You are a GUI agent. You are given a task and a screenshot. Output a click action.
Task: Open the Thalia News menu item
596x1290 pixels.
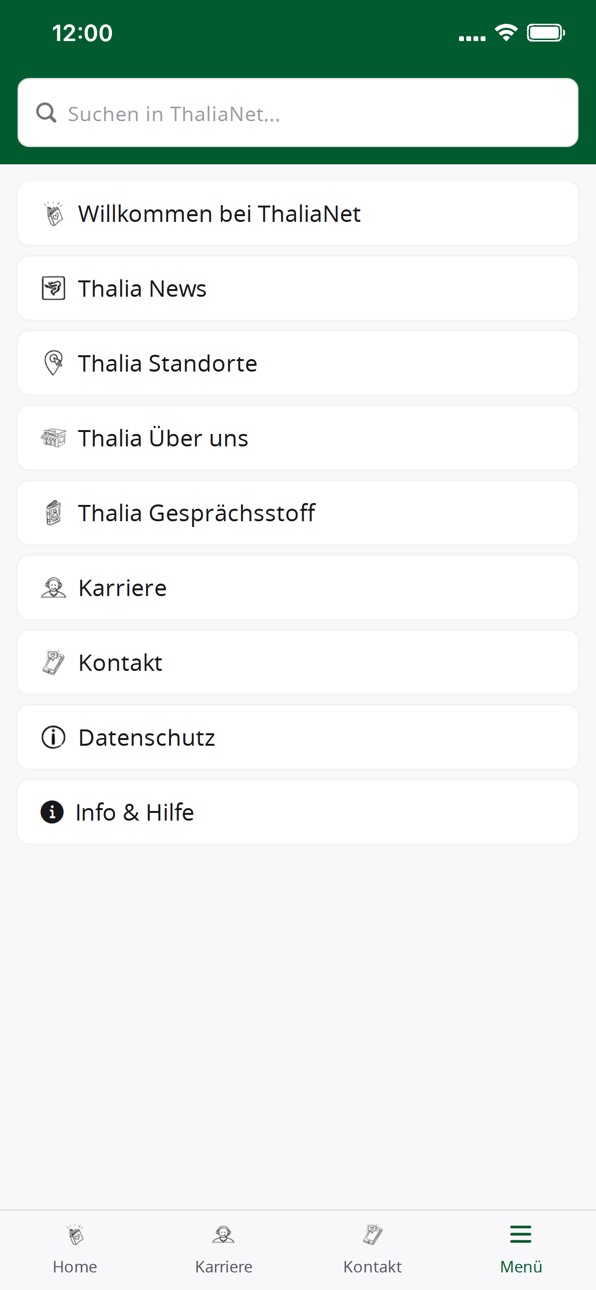tap(298, 288)
